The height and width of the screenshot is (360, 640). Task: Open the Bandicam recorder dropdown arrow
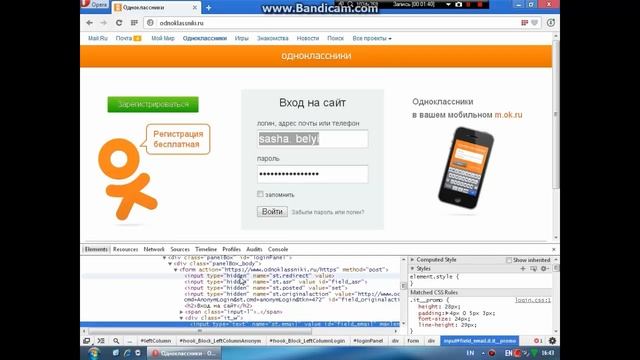pos(448,4)
